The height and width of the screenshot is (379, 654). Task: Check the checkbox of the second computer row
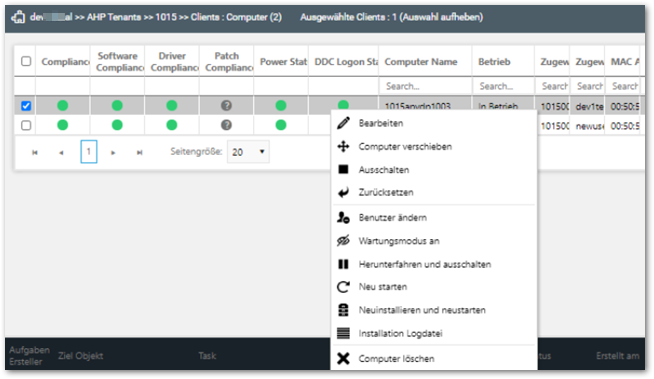[26, 125]
